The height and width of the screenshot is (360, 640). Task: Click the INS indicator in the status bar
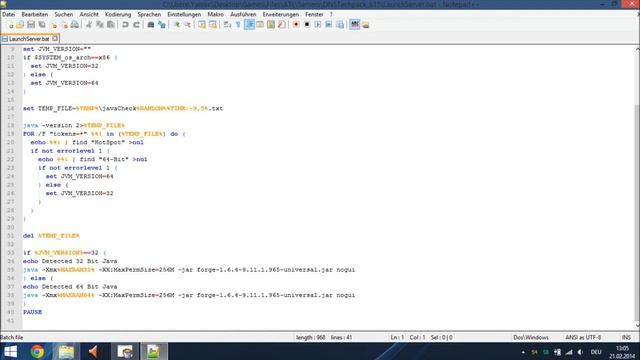pos(626,338)
